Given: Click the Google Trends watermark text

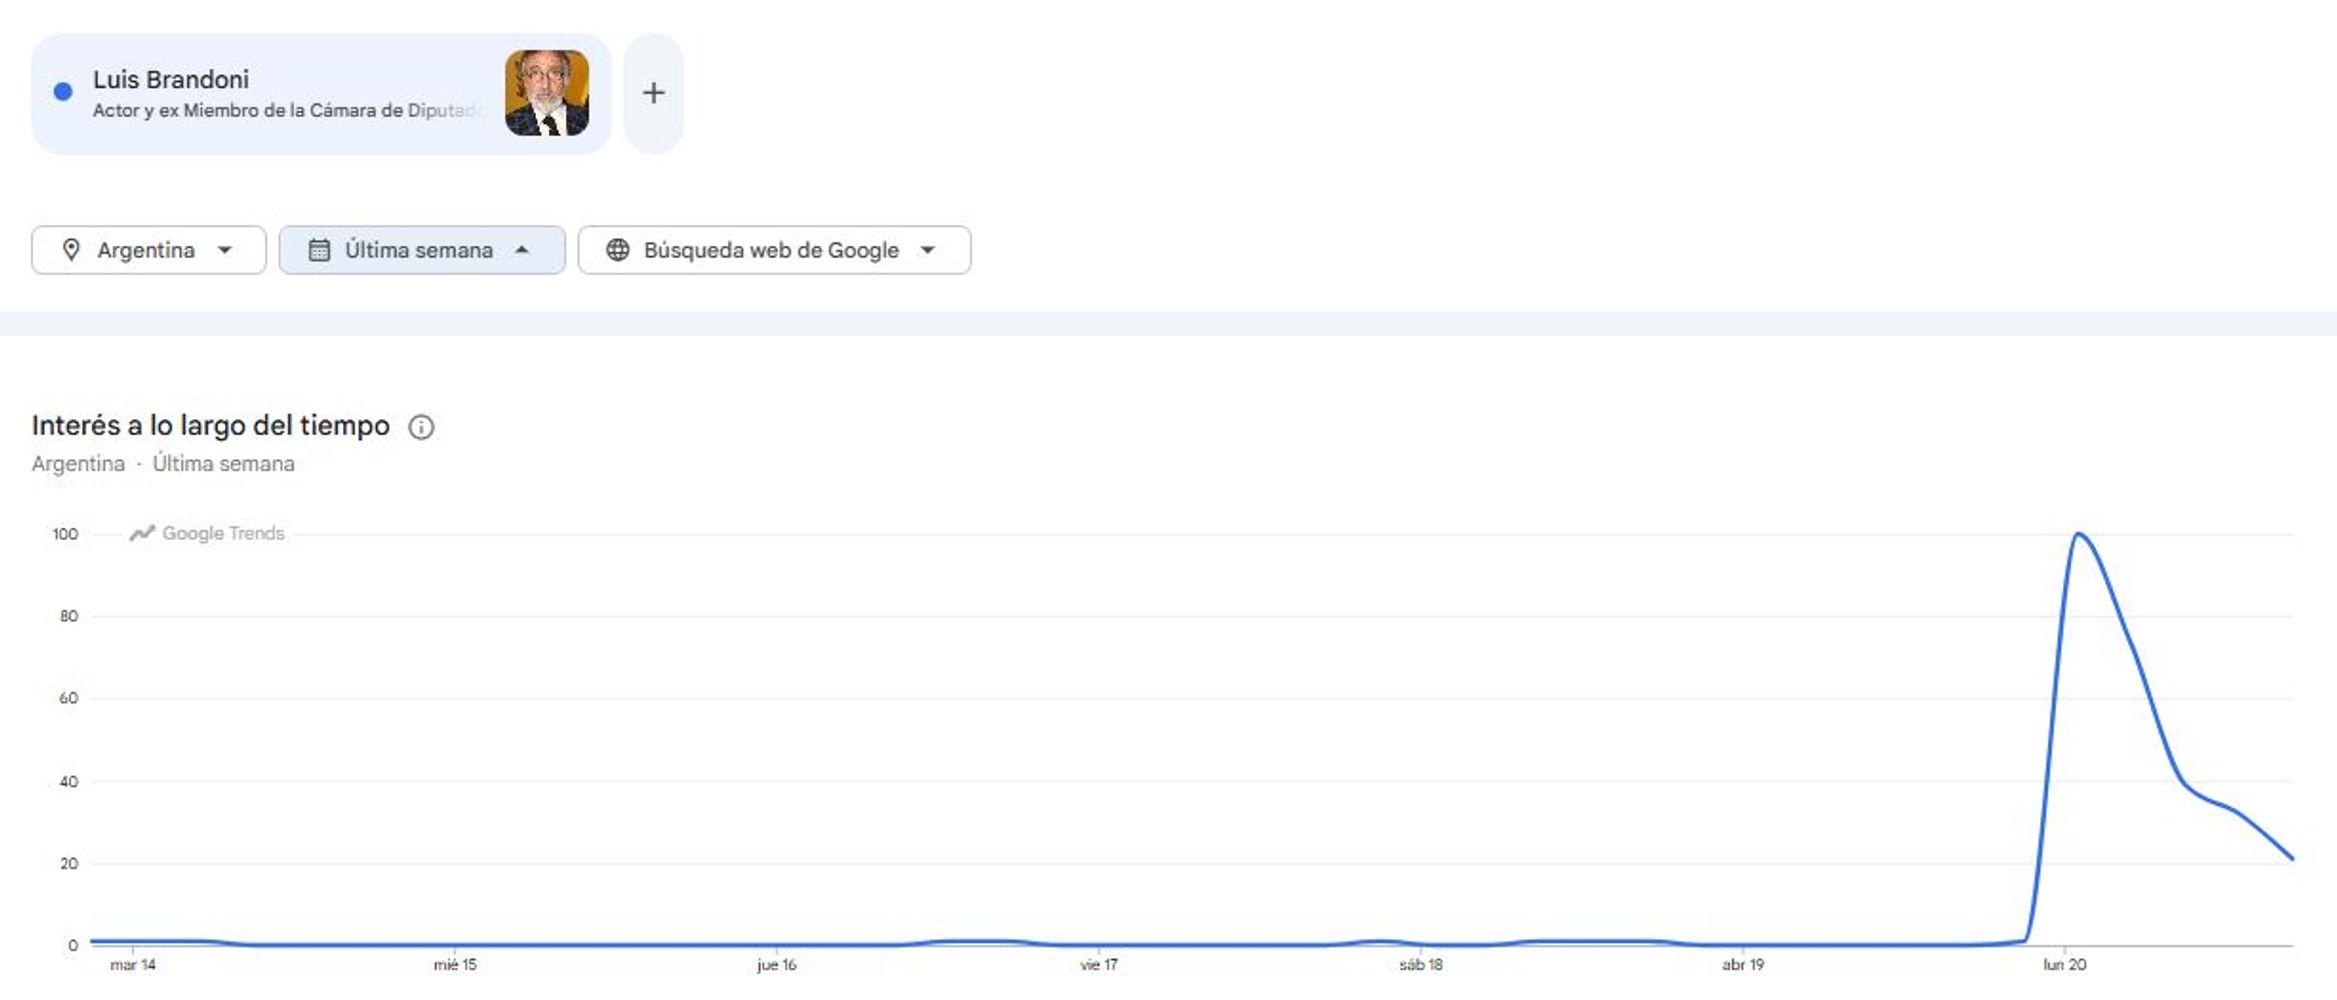Looking at the screenshot, I should click(x=223, y=533).
